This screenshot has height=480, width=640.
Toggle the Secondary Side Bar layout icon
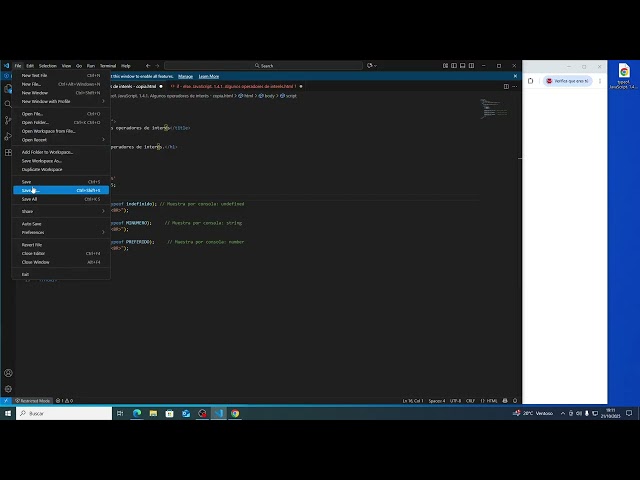tap(471, 65)
